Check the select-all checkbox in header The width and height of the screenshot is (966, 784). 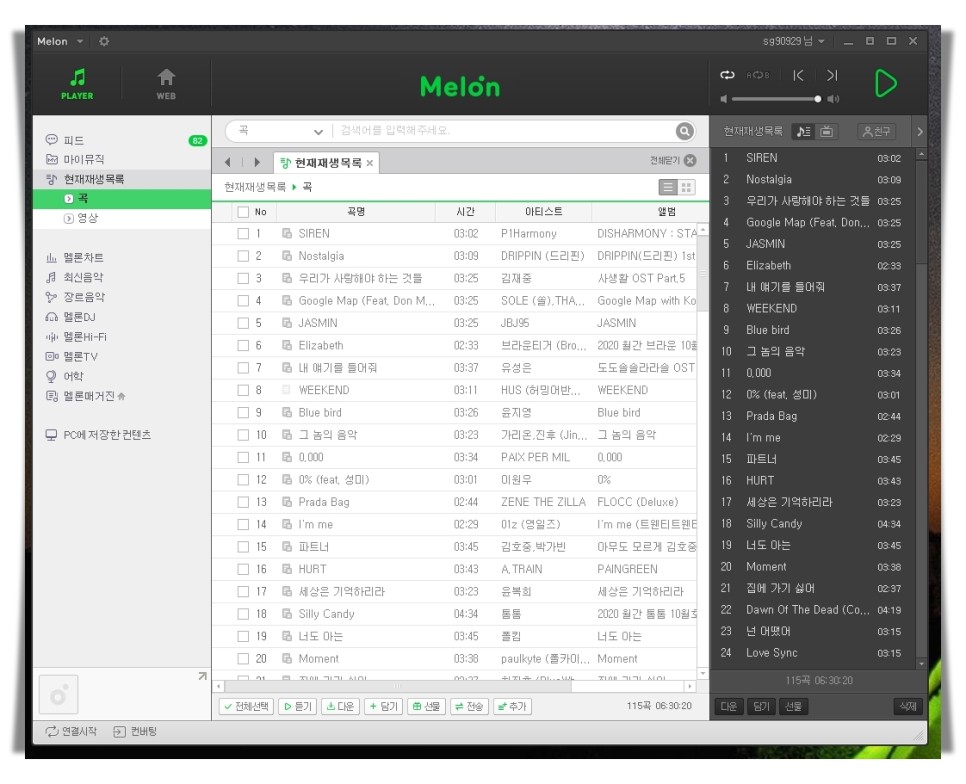[x=243, y=212]
